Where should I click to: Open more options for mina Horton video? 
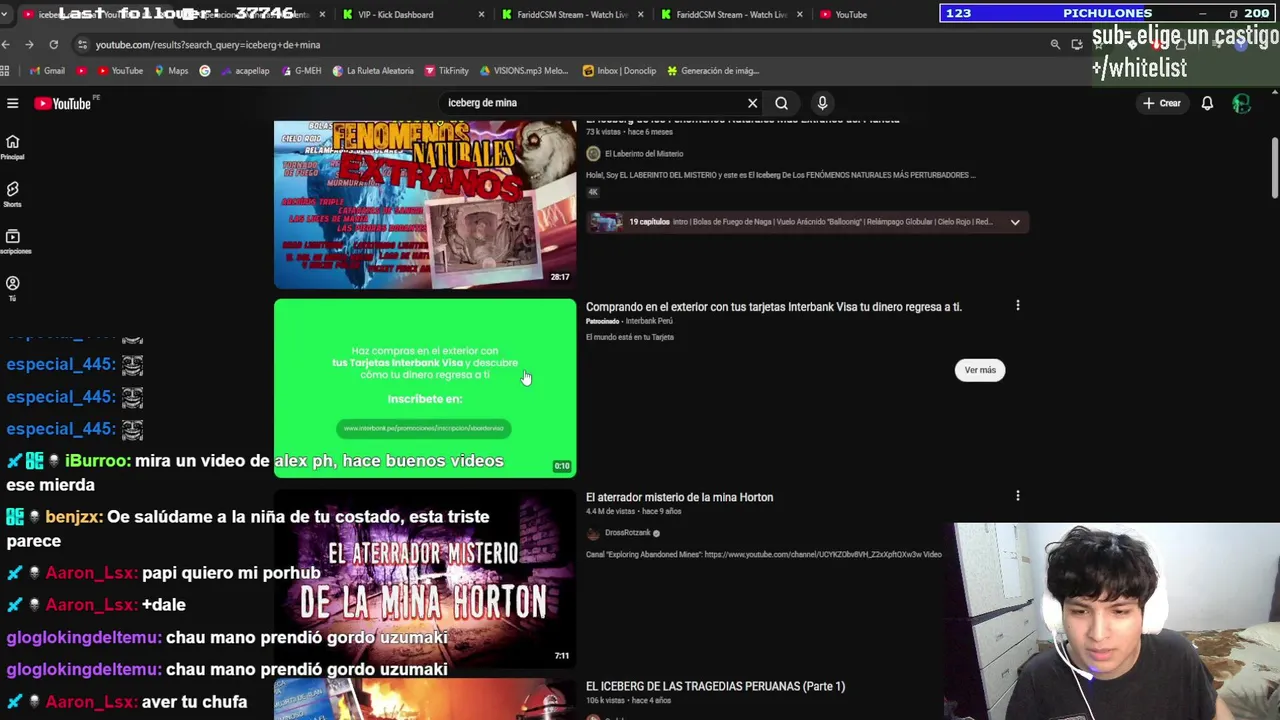click(x=1017, y=496)
